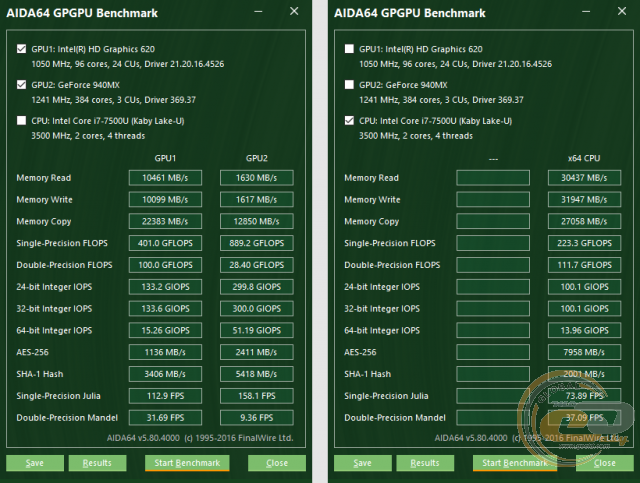
Task: Select the 133.2 GIOPS value
Action: pyautogui.click(x=165, y=287)
